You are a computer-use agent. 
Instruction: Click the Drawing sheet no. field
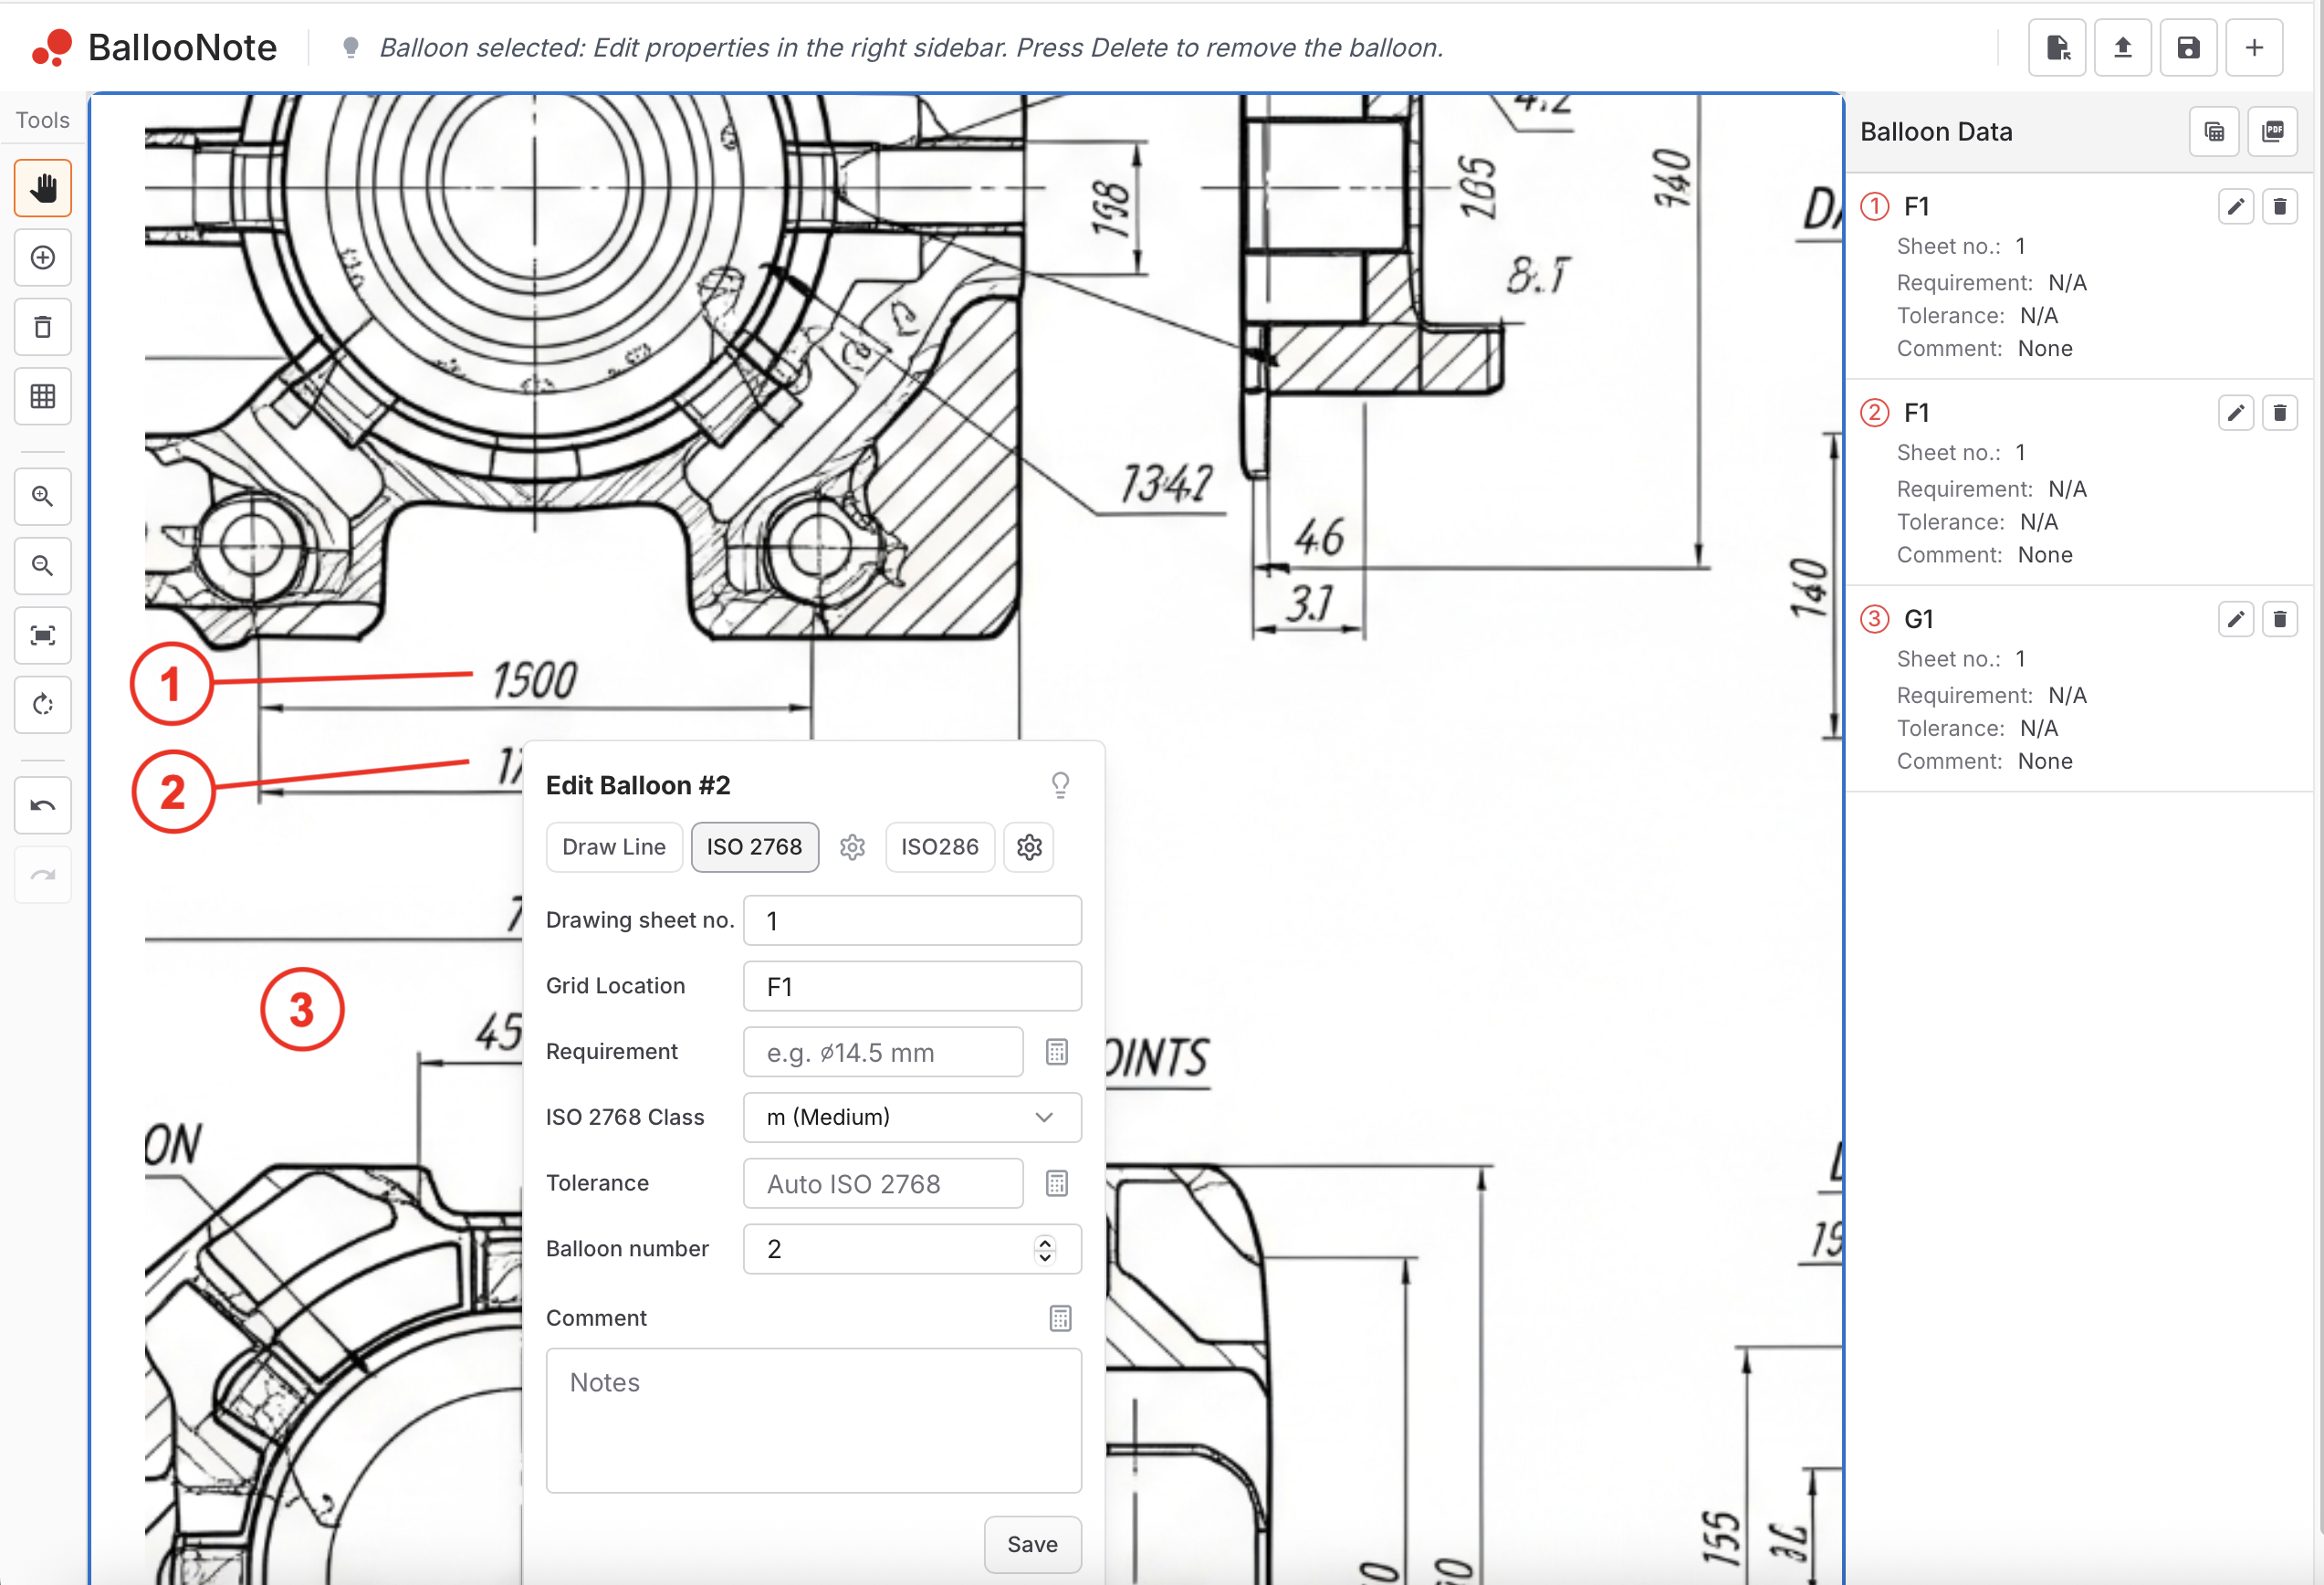coord(912,921)
